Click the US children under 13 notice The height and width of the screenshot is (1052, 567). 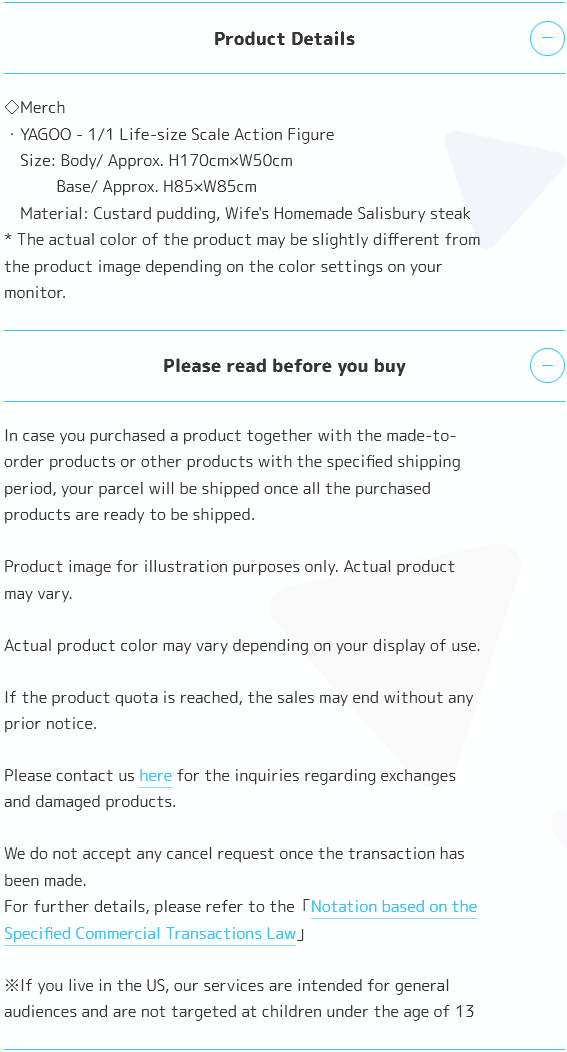(x=240, y=998)
